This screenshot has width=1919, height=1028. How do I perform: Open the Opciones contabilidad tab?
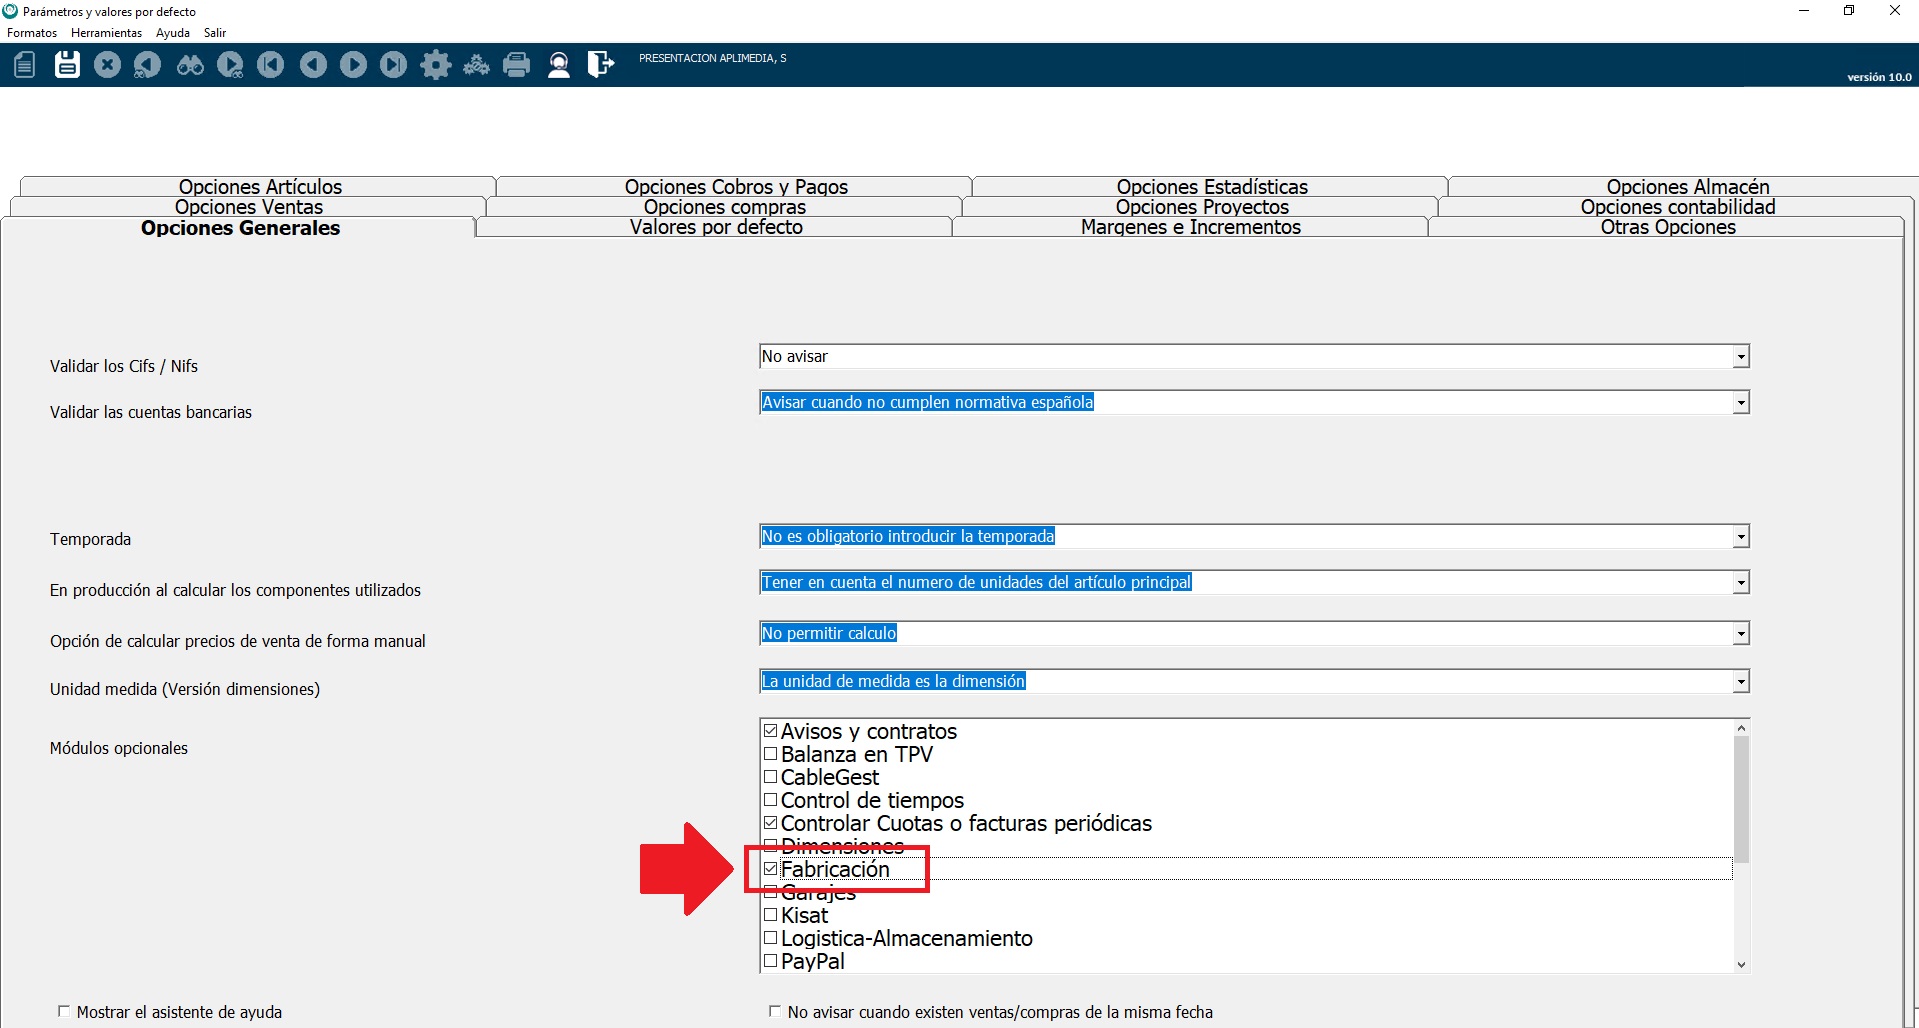(x=1677, y=207)
